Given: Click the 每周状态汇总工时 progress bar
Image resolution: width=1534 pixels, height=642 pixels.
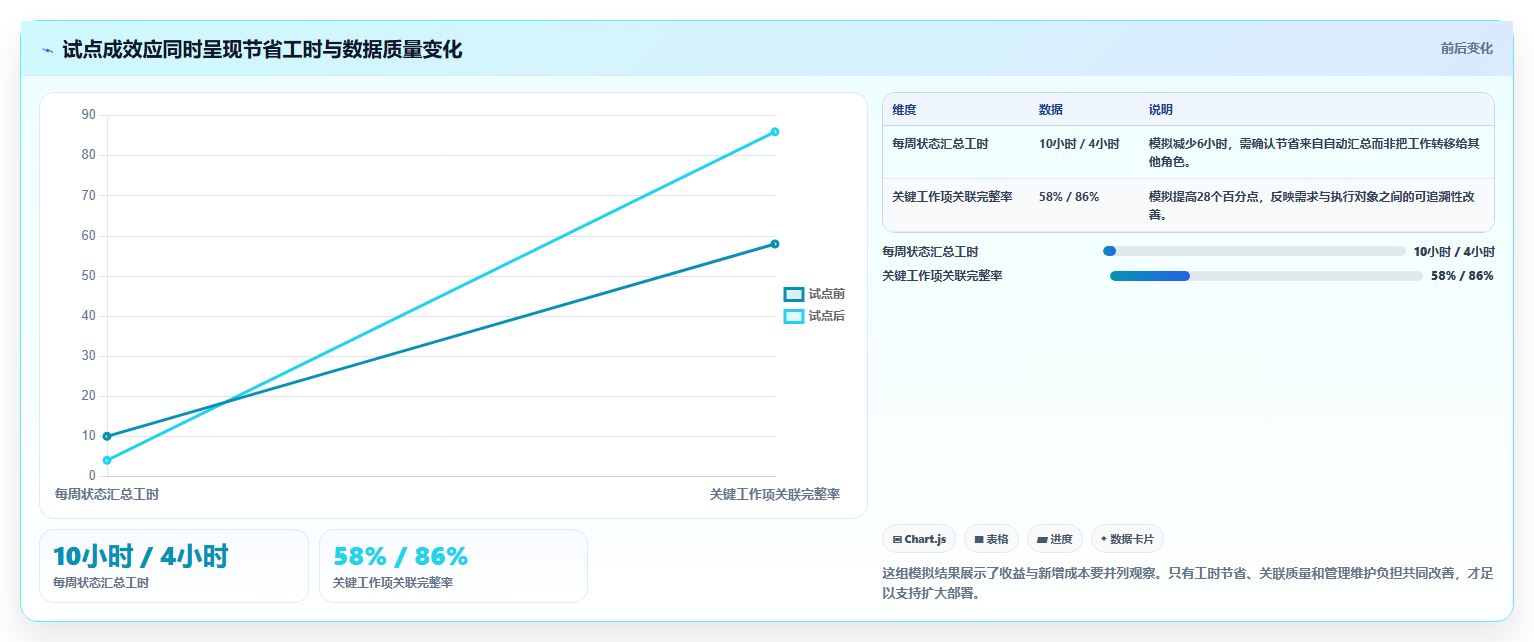Looking at the screenshot, I should click(1254, 251).
